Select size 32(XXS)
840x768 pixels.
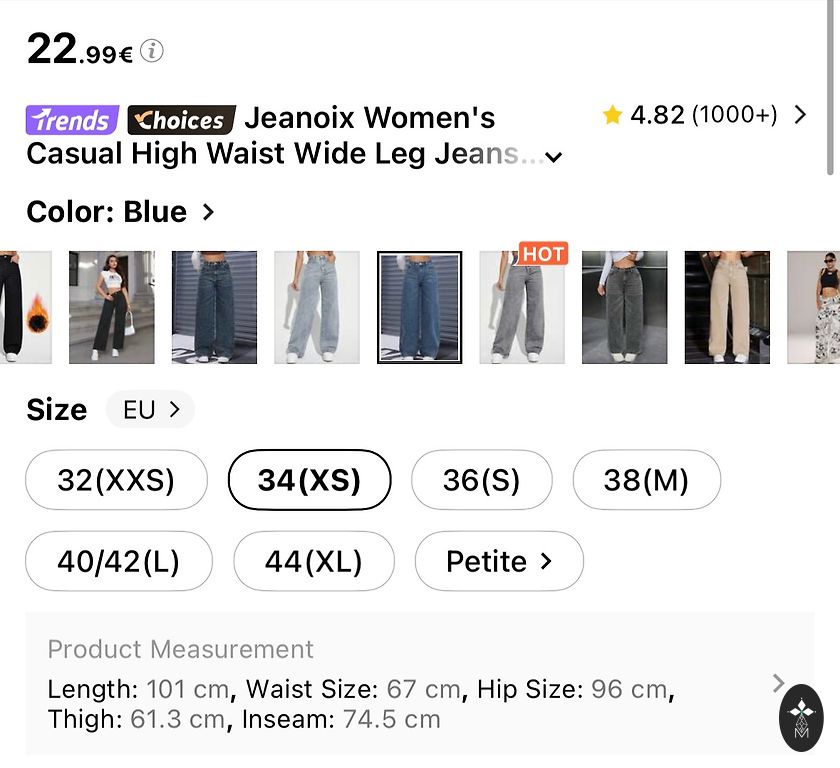pos(116,480)
